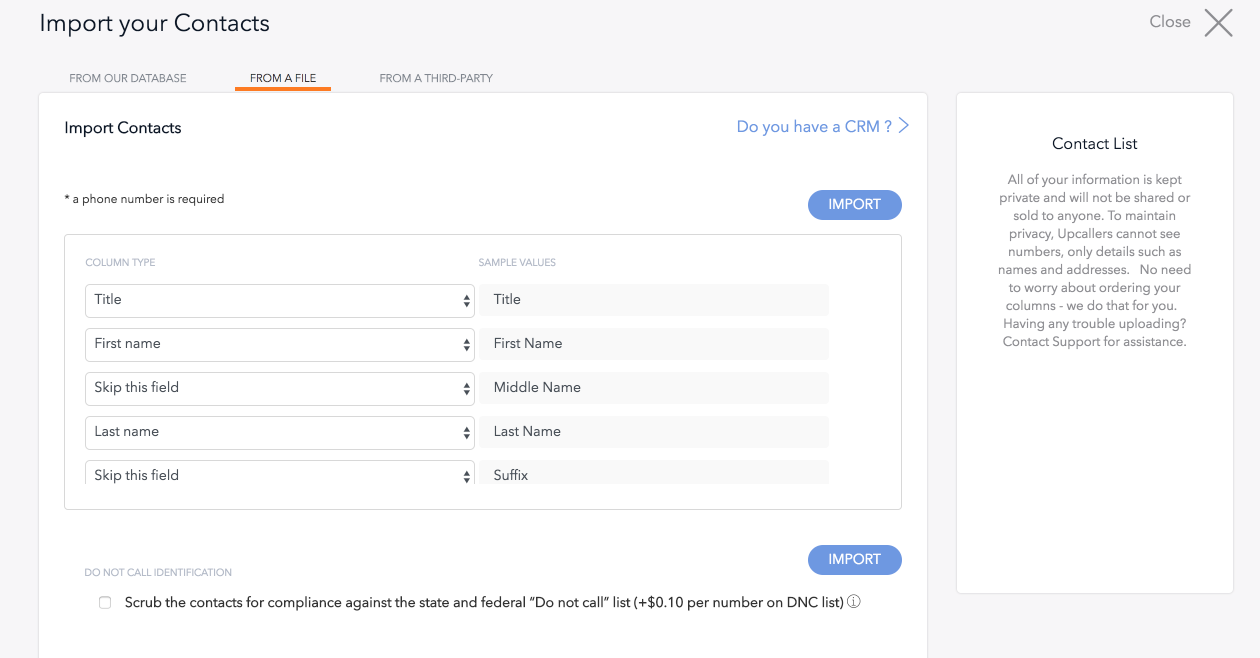1260x658 pixels.
Task: Click the First Name sample value field
Action: [x=654, y=344]
